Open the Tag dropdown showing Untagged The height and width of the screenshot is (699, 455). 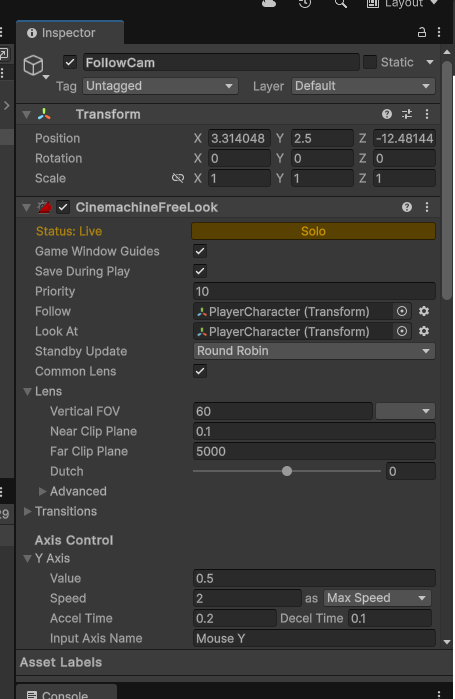click(160, 86)
